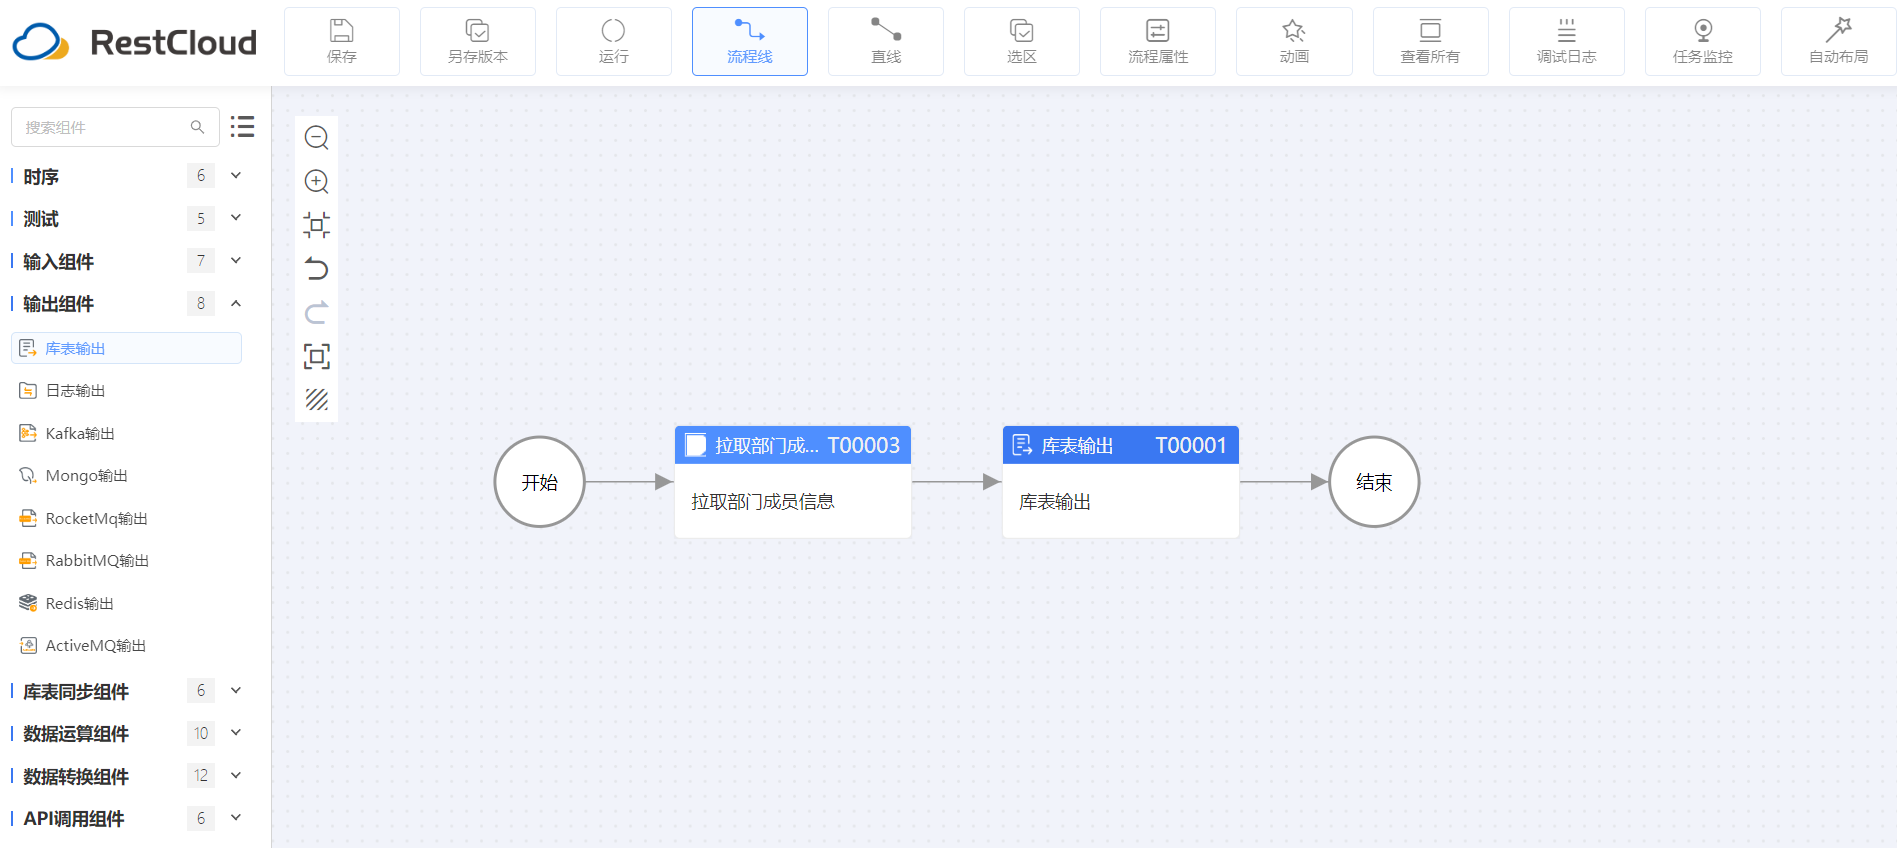1897x848 pixels.
Task: Select the ActiveMQ输出 component
Action: point(126,646)
